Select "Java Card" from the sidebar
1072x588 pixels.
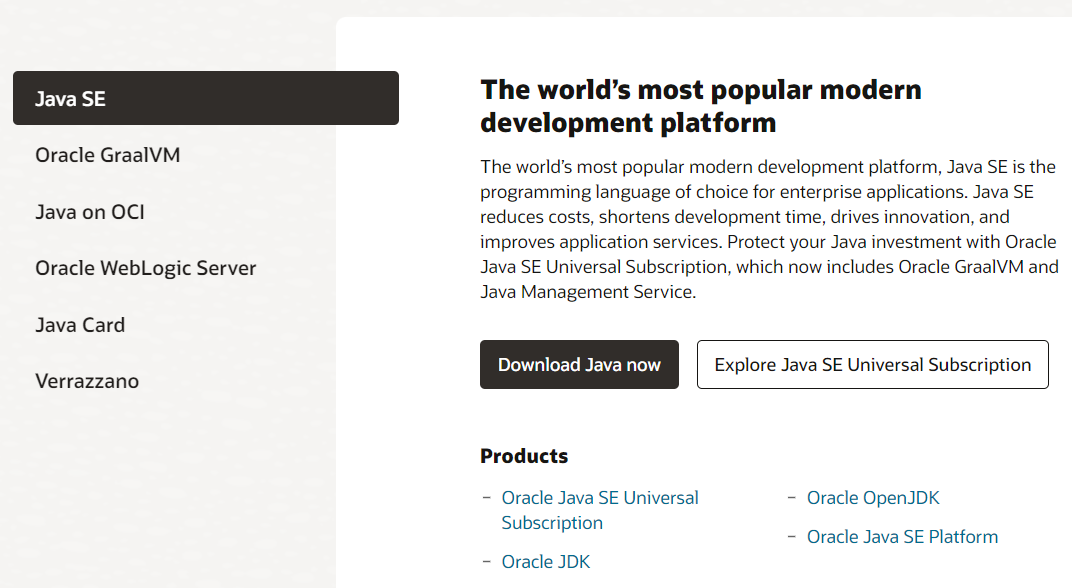[x=80, y=324]
